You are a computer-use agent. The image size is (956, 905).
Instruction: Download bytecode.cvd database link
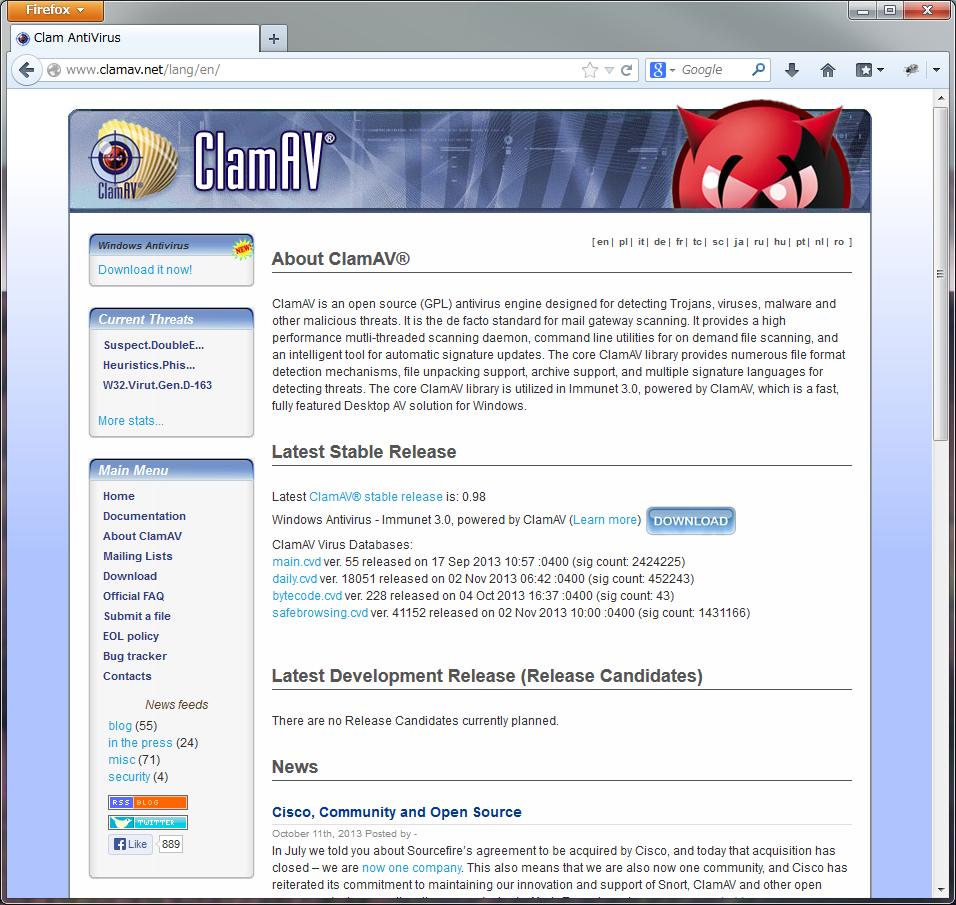pos(307,596)
